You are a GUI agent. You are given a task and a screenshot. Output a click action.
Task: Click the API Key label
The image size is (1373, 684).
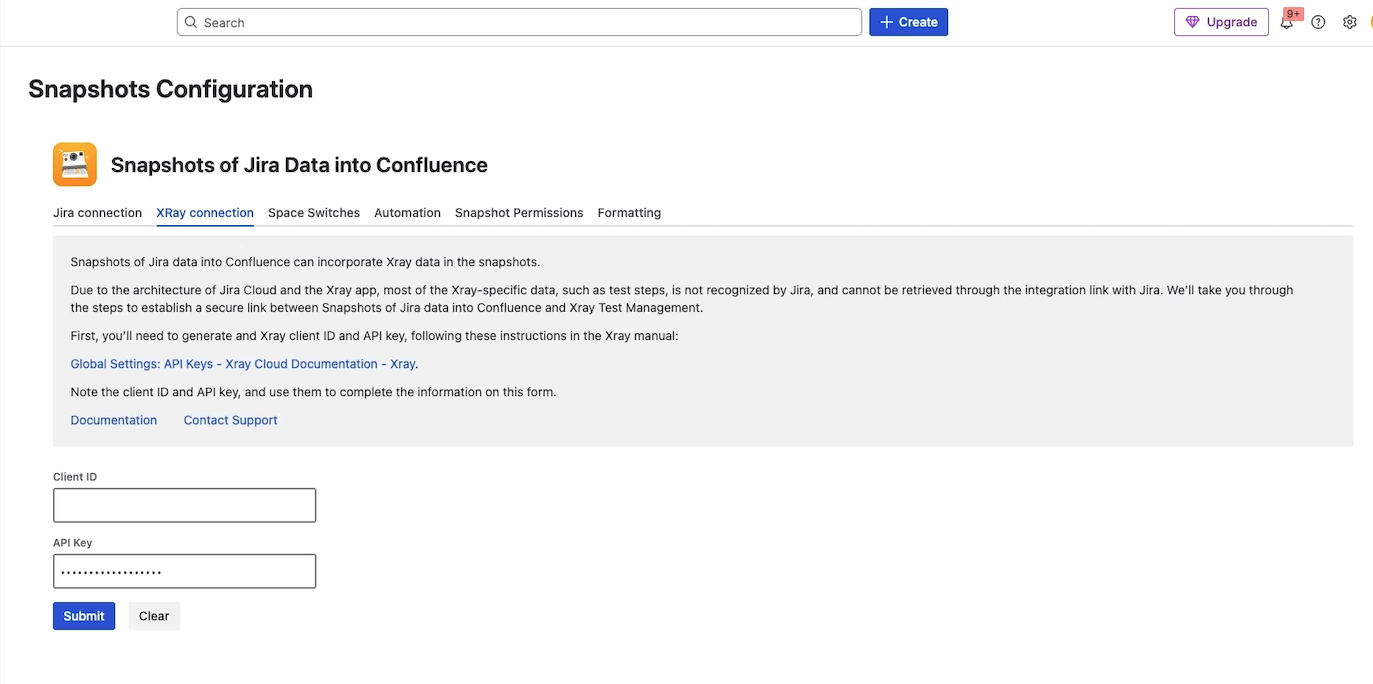coord(73,543)
